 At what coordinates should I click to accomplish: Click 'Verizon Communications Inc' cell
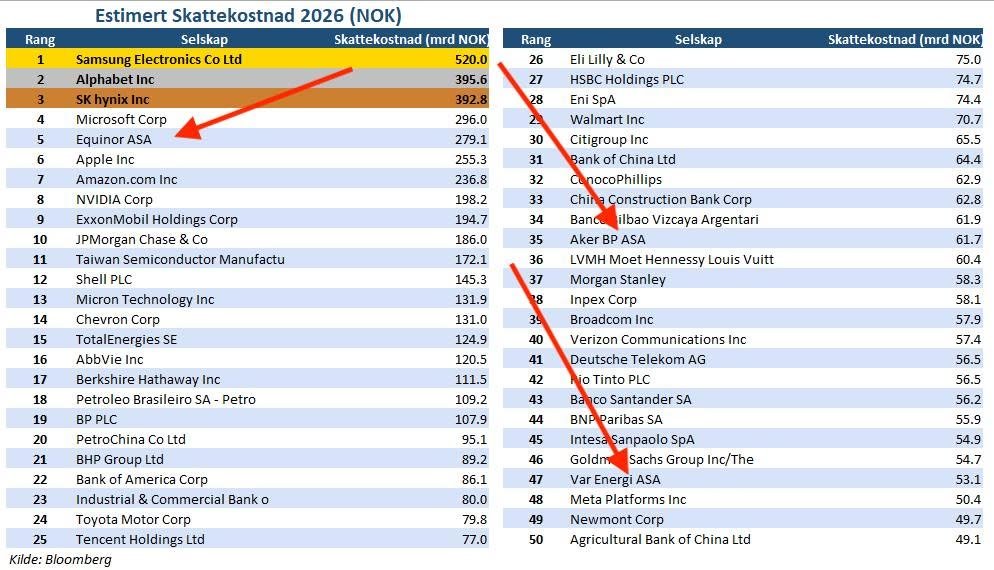click(658, 339)
